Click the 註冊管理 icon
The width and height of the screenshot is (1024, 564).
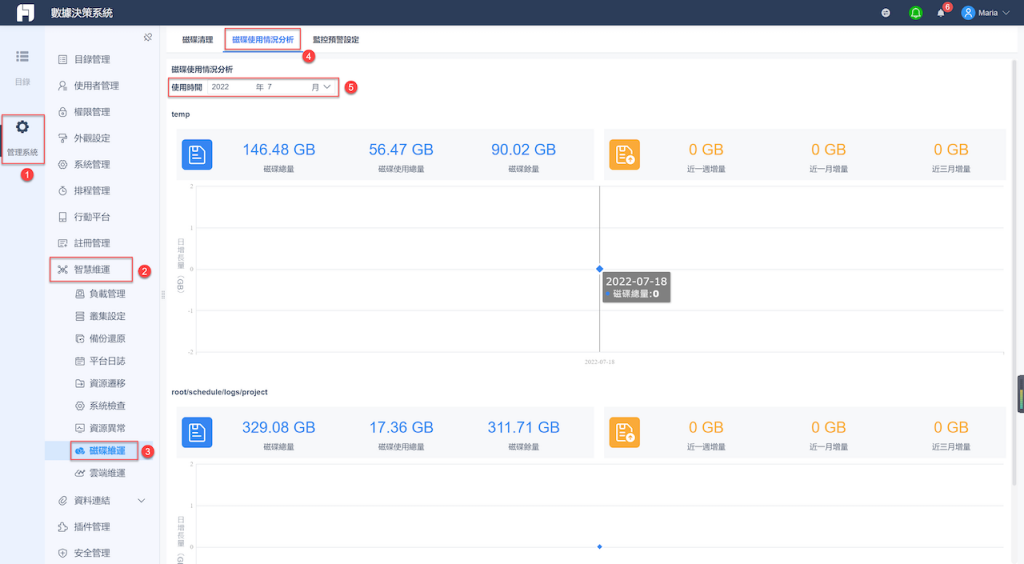tap(63, 243)
